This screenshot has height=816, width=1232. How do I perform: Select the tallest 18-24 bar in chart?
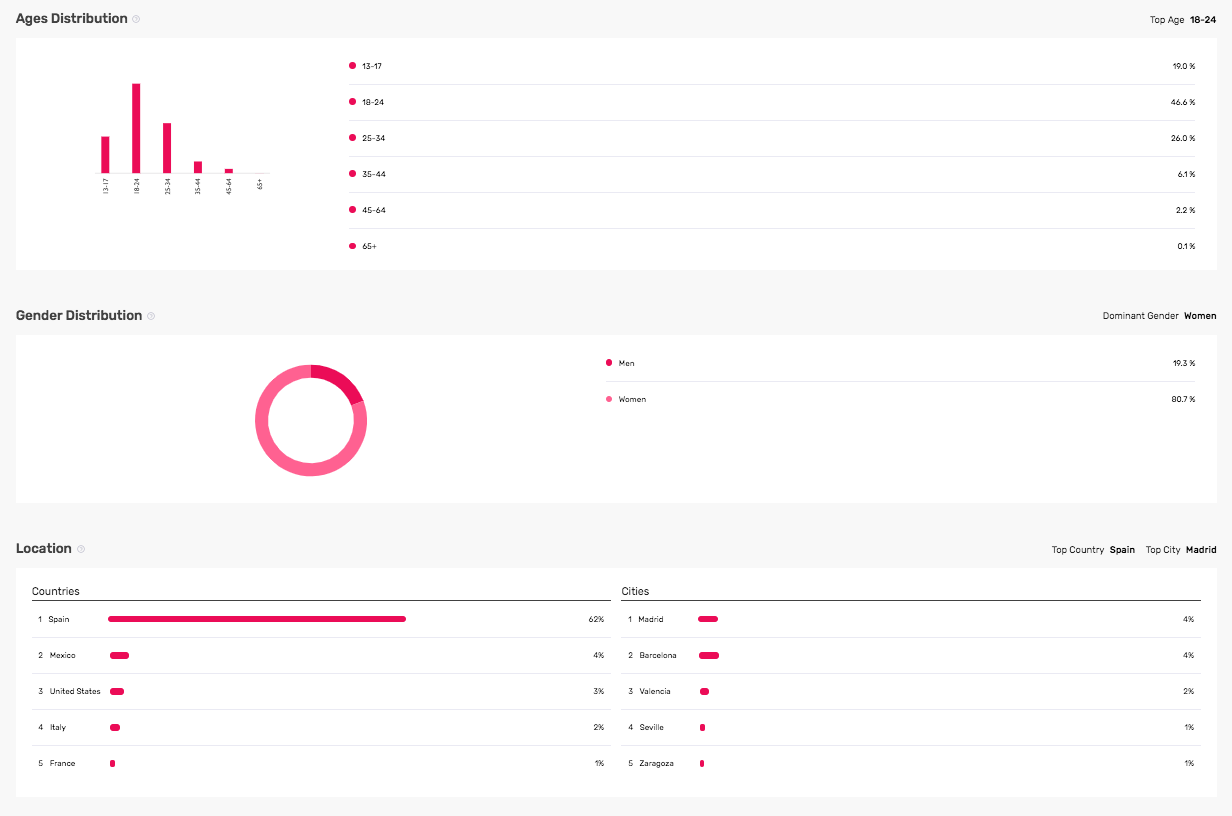pos(136,128)
